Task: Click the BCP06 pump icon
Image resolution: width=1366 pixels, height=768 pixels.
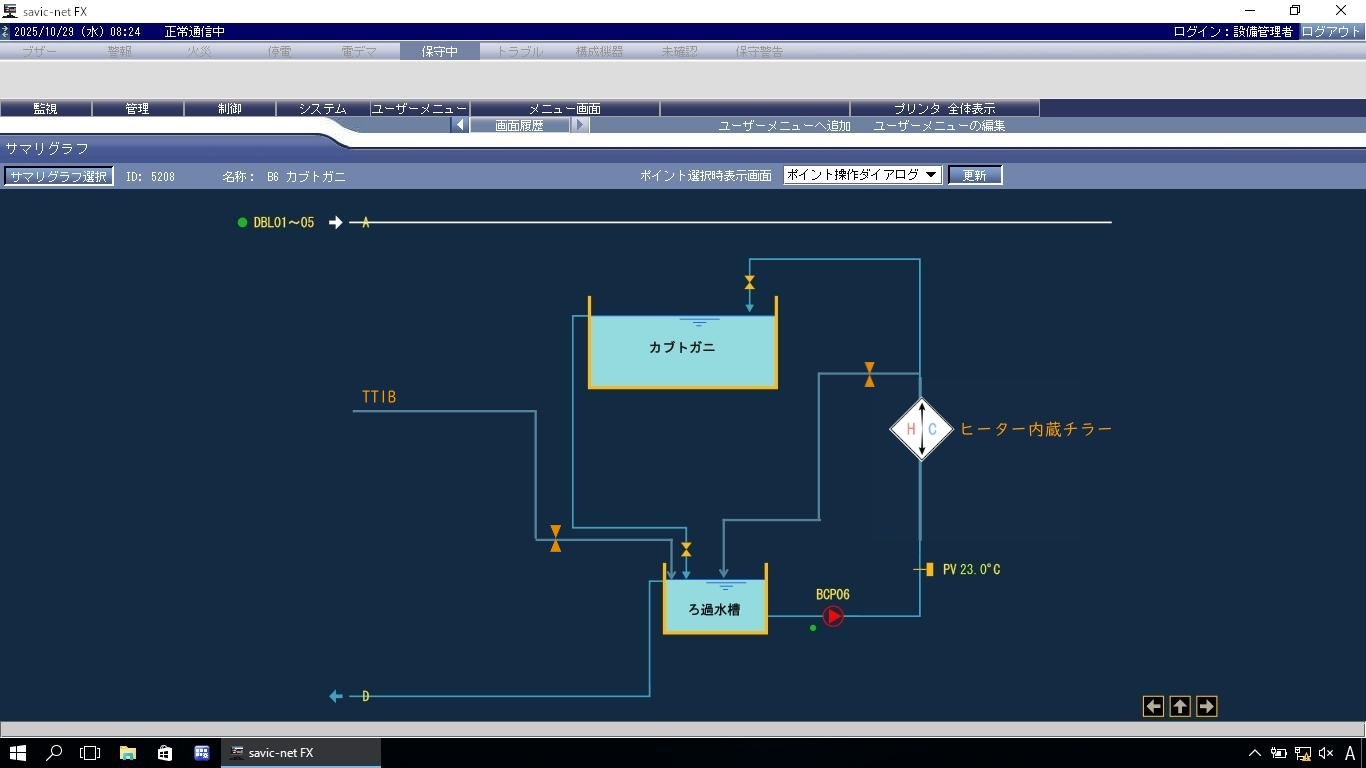Action: 833,616
